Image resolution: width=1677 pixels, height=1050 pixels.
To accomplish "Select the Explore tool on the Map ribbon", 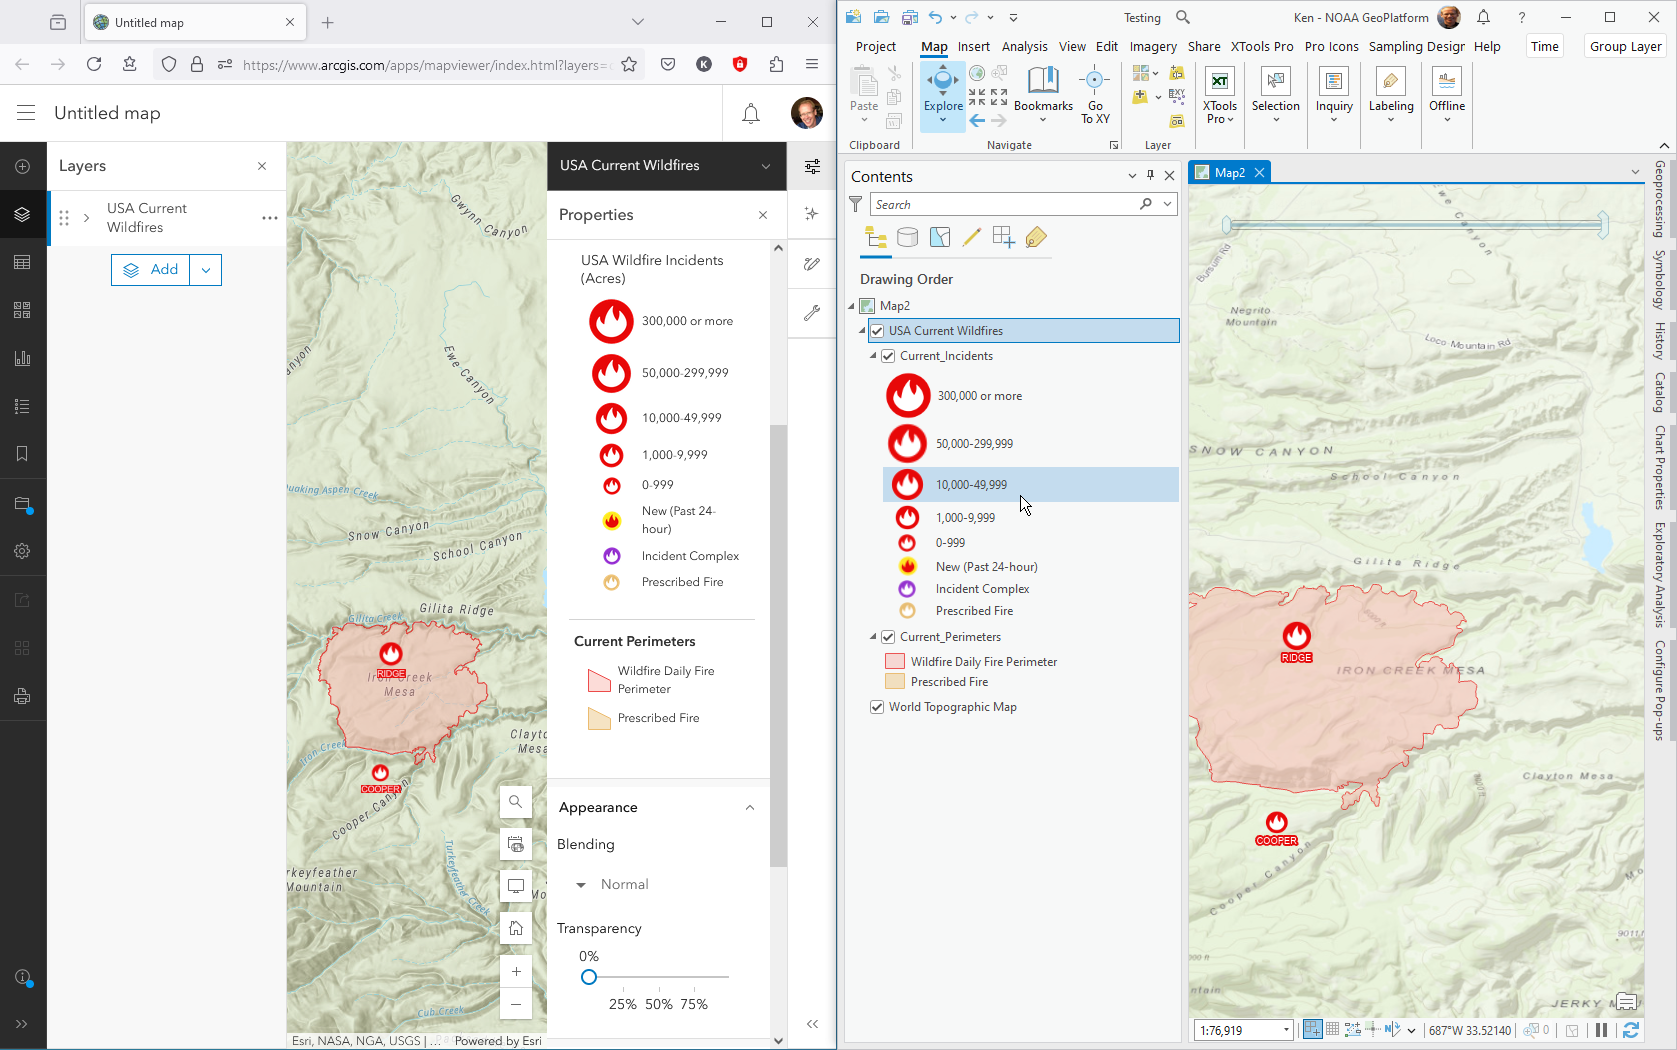I will [941, 90].
